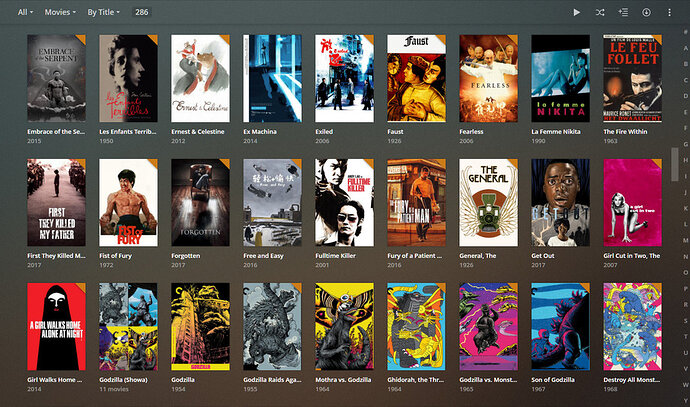Click the La Femme Nikita title link

[x=556, y=132]
